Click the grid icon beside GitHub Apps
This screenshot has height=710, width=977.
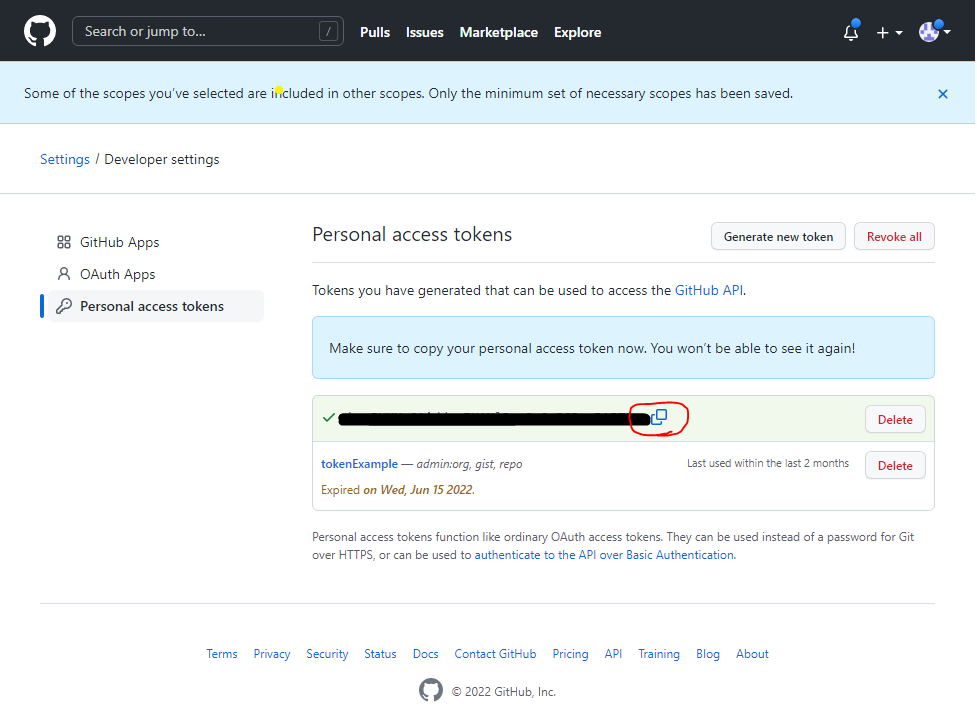64,242
